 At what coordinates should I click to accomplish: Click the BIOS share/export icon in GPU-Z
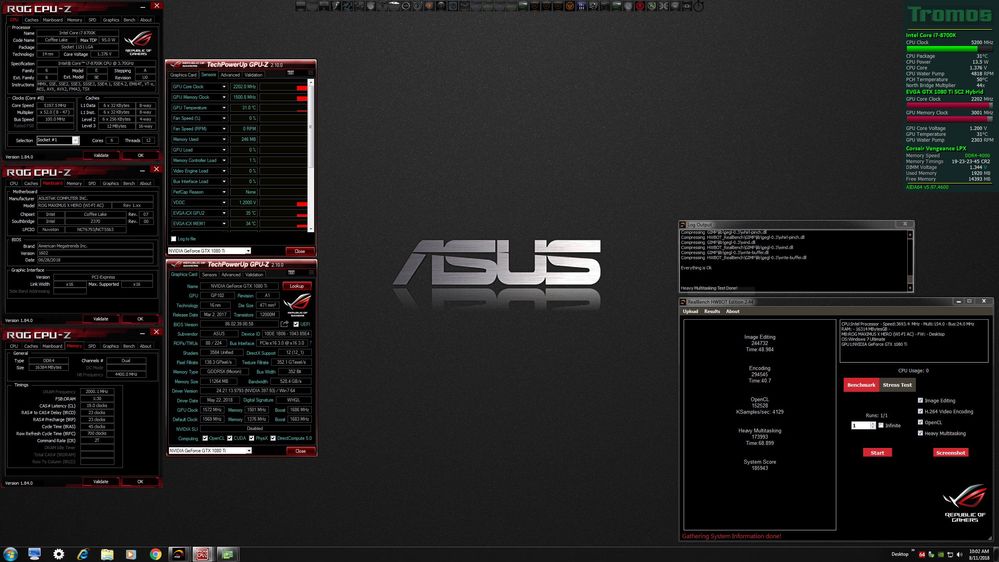tap(284, 324)
